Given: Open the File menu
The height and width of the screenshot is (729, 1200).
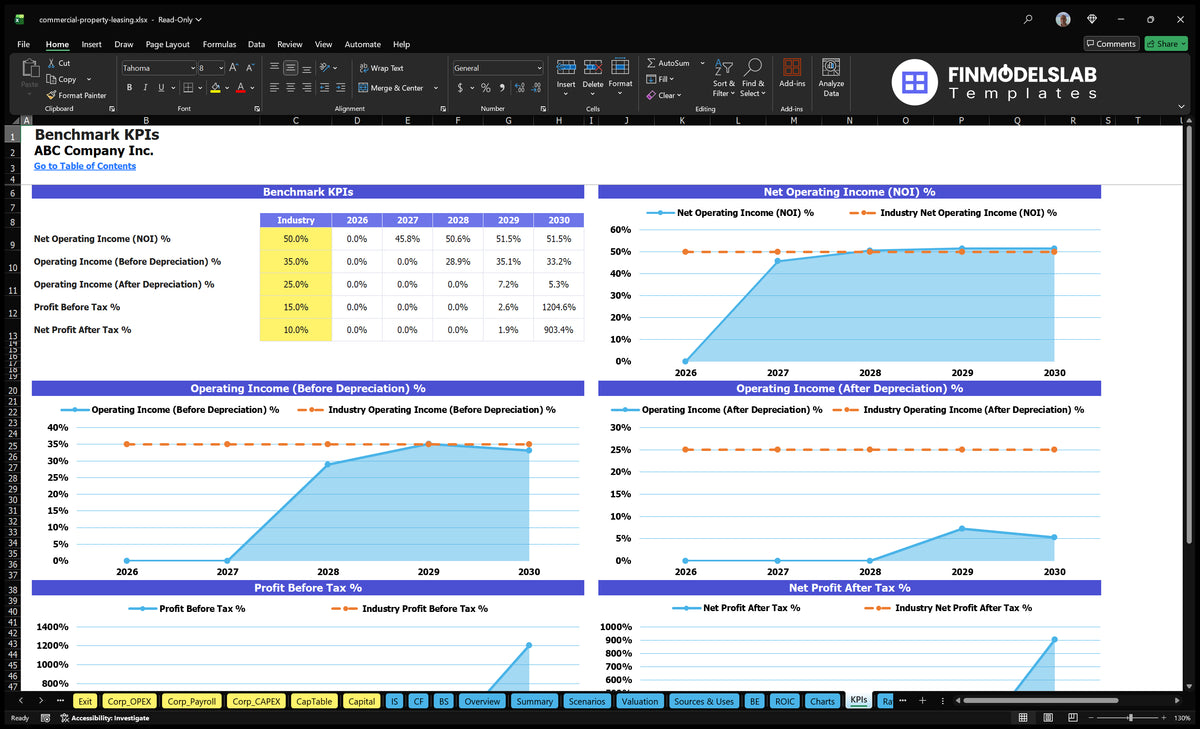Looking at the screenshot, I should click(x=23, y=44).
